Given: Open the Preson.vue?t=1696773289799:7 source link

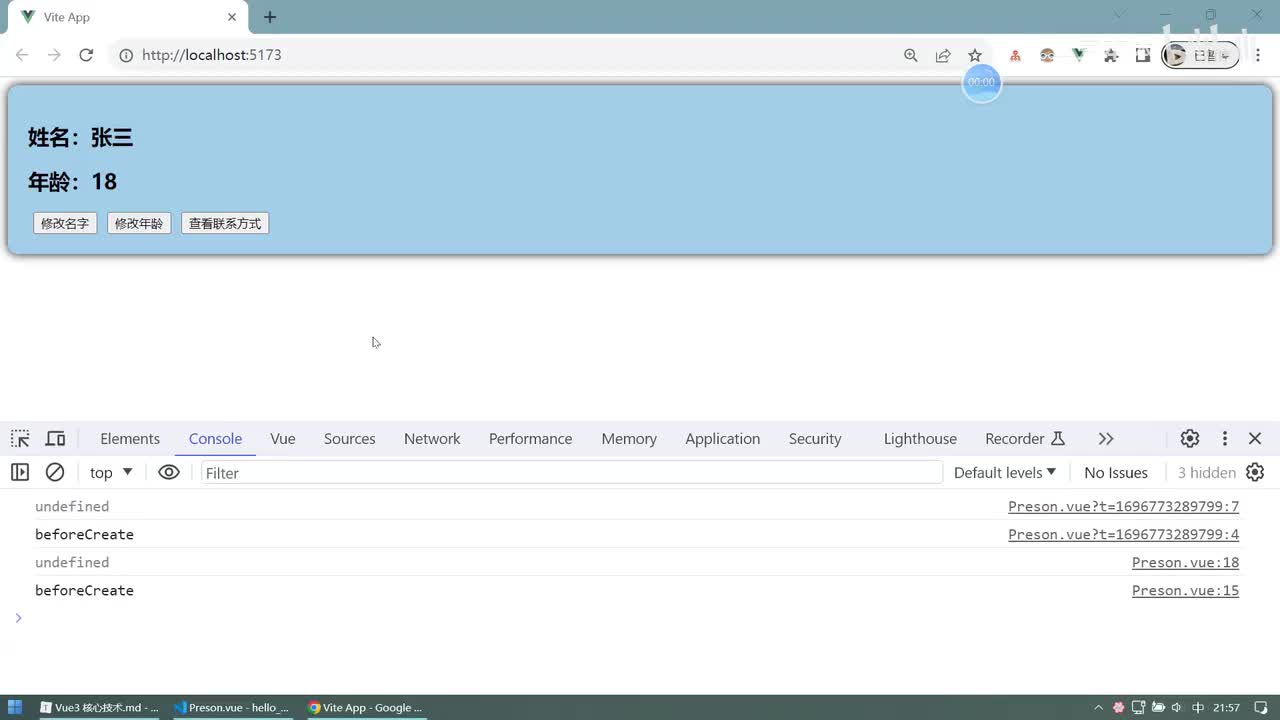Looking at the screenshot, I should (1123, 507).
